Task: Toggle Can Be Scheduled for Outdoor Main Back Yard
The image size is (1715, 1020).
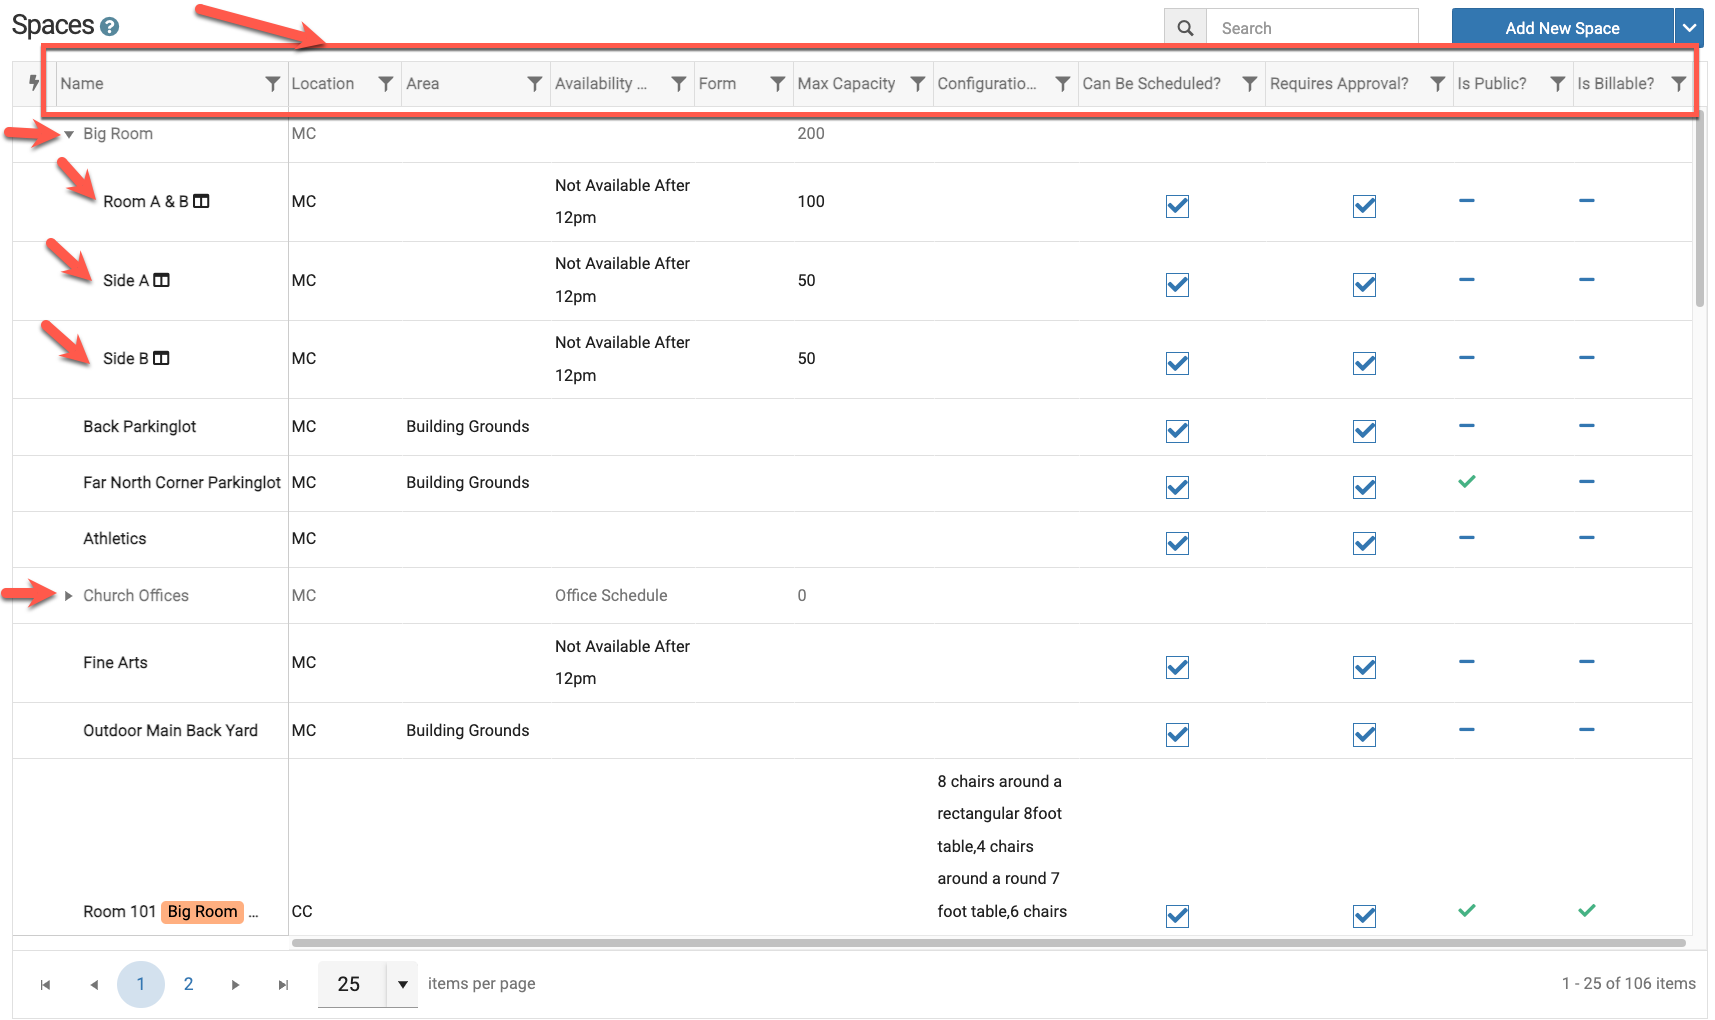Action: click(x=1178, y=735)
